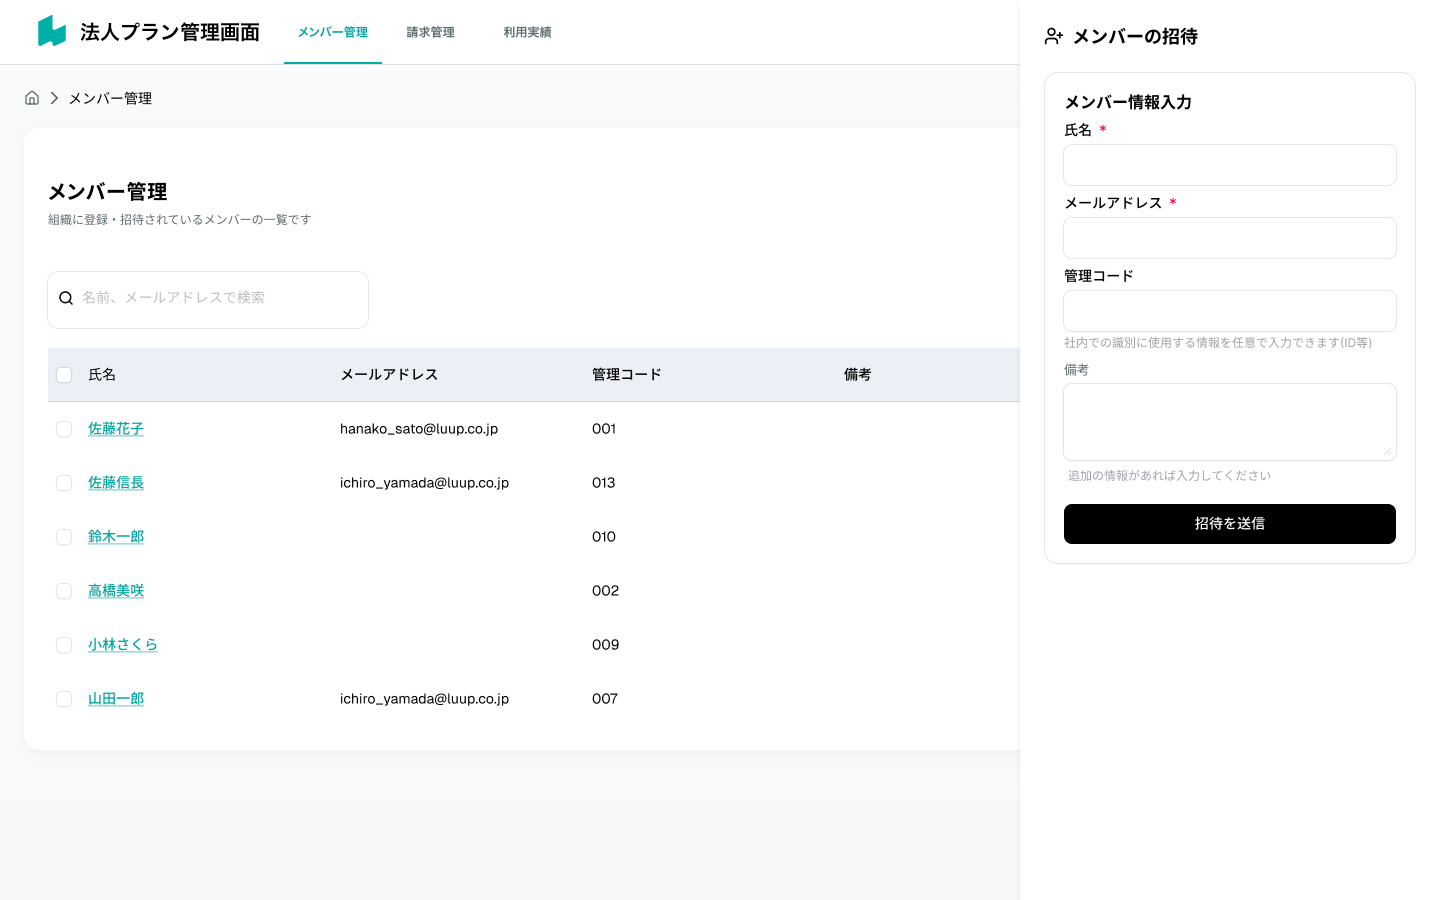
Task: Click the member-invite person icon
Action: click(1053, 36)
